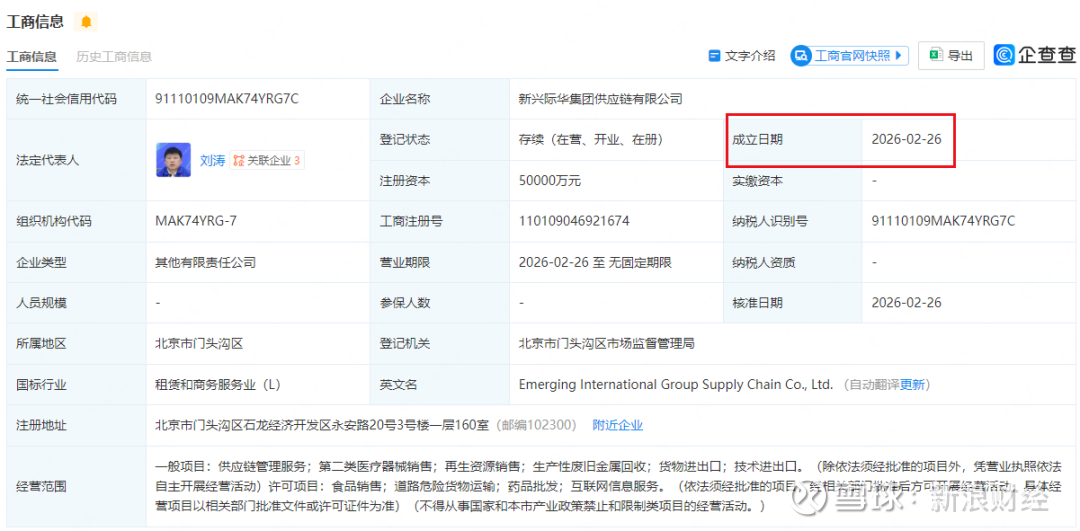This screenshot has width=1080, height=531.
Task: Click the orange bell alert icon
Action: pyautogui.click(x=86, y=22)
